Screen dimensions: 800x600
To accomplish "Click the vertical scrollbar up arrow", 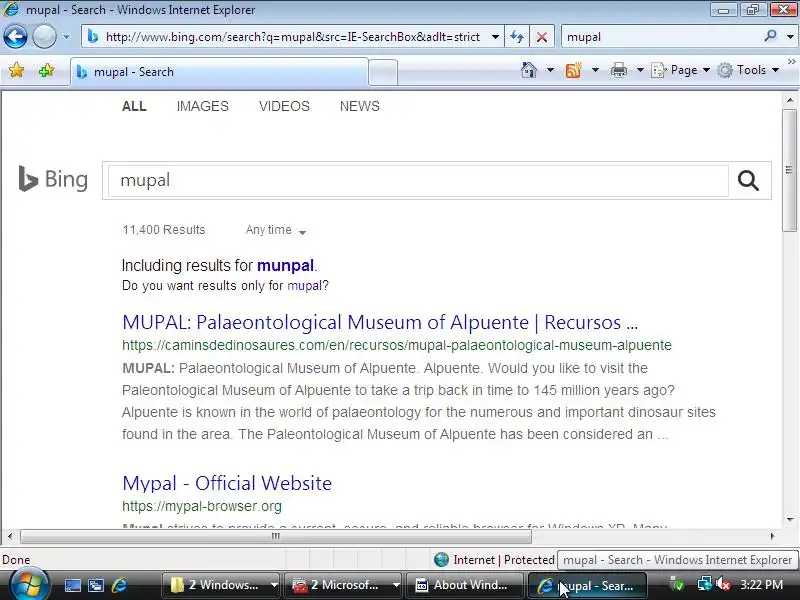I will [790, 101].
